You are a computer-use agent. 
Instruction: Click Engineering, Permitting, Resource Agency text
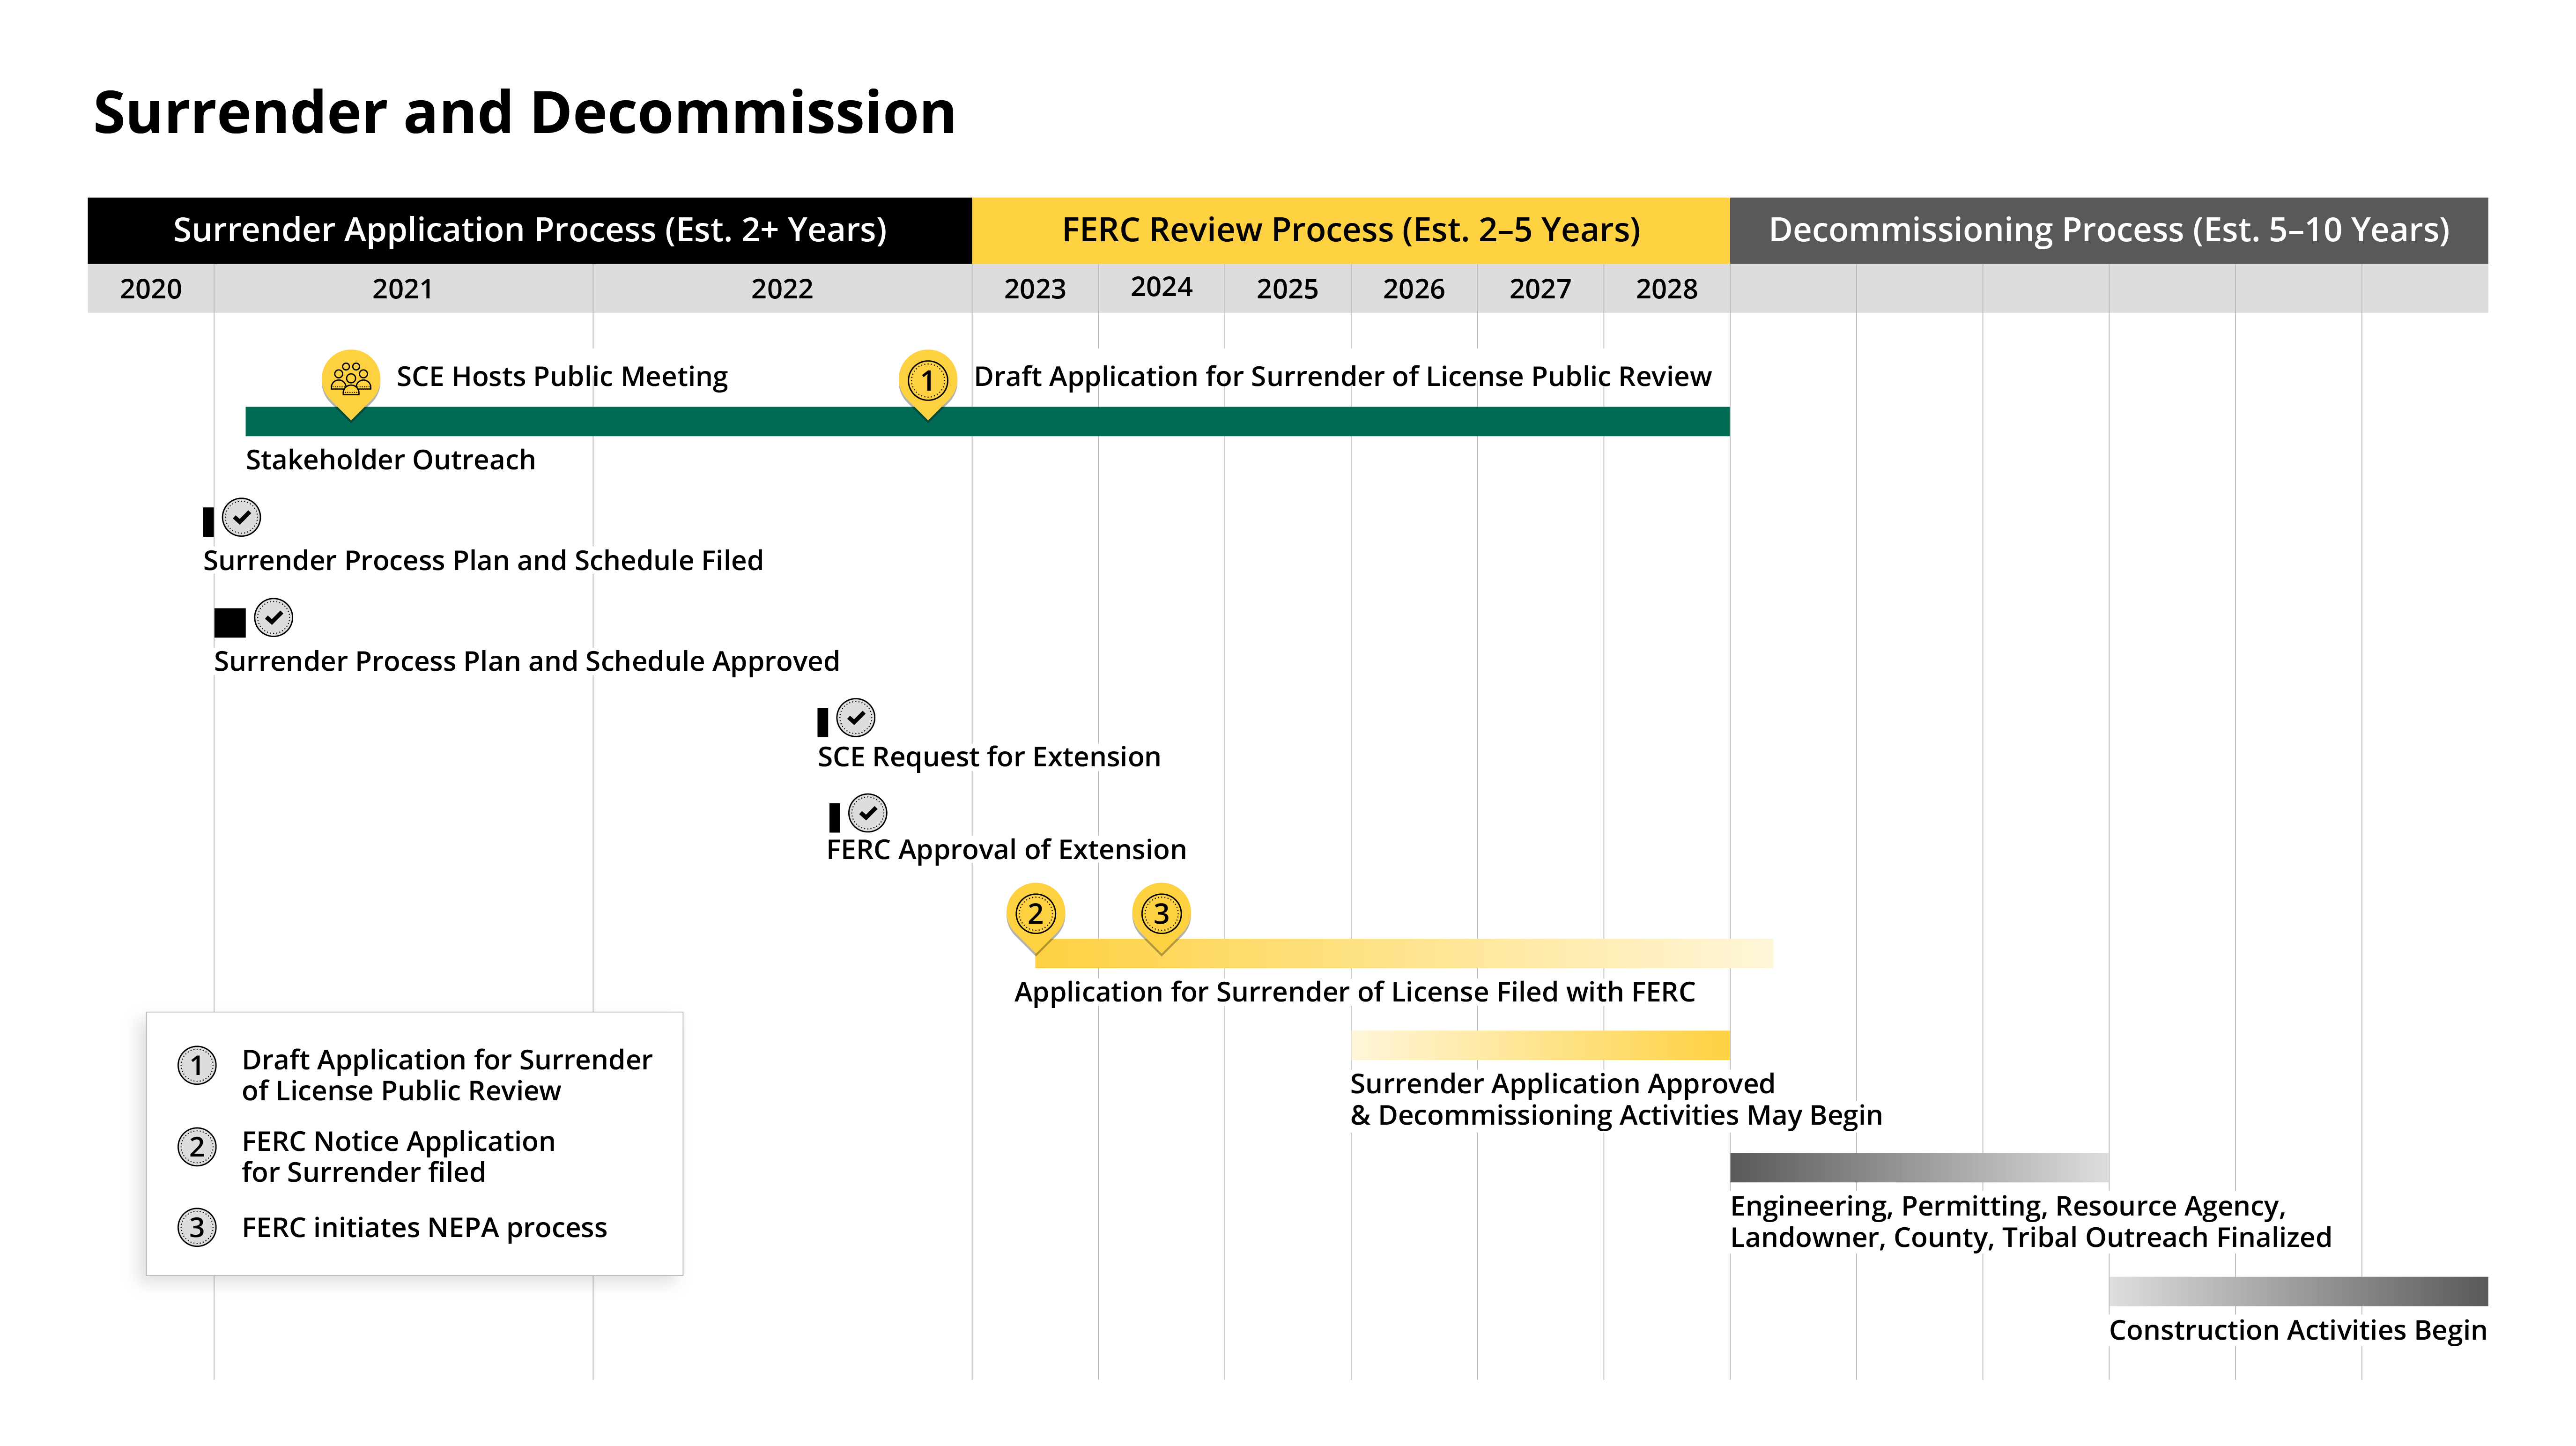(x=2031, y=1221)
